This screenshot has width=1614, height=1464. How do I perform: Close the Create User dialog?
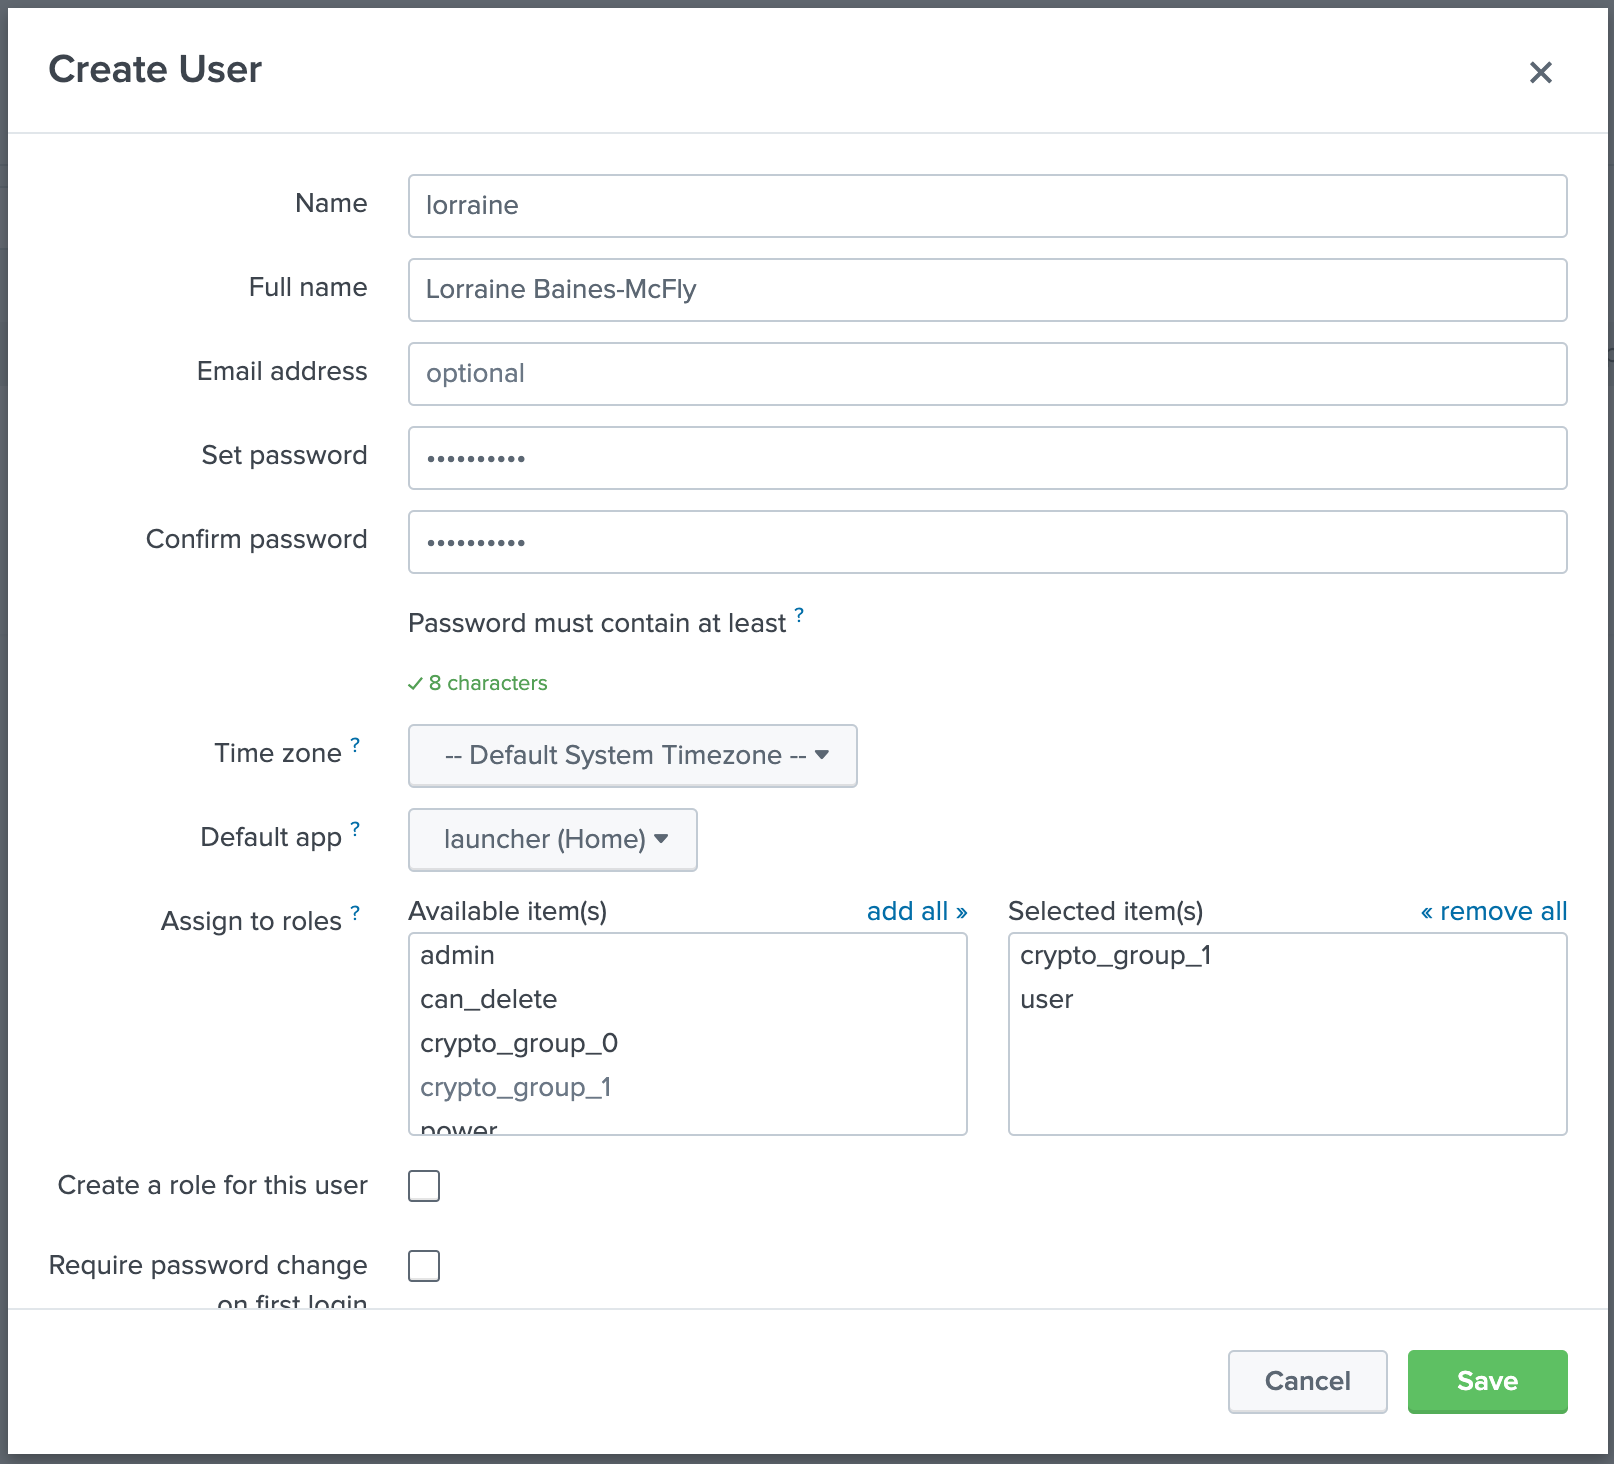(1540, 72)
